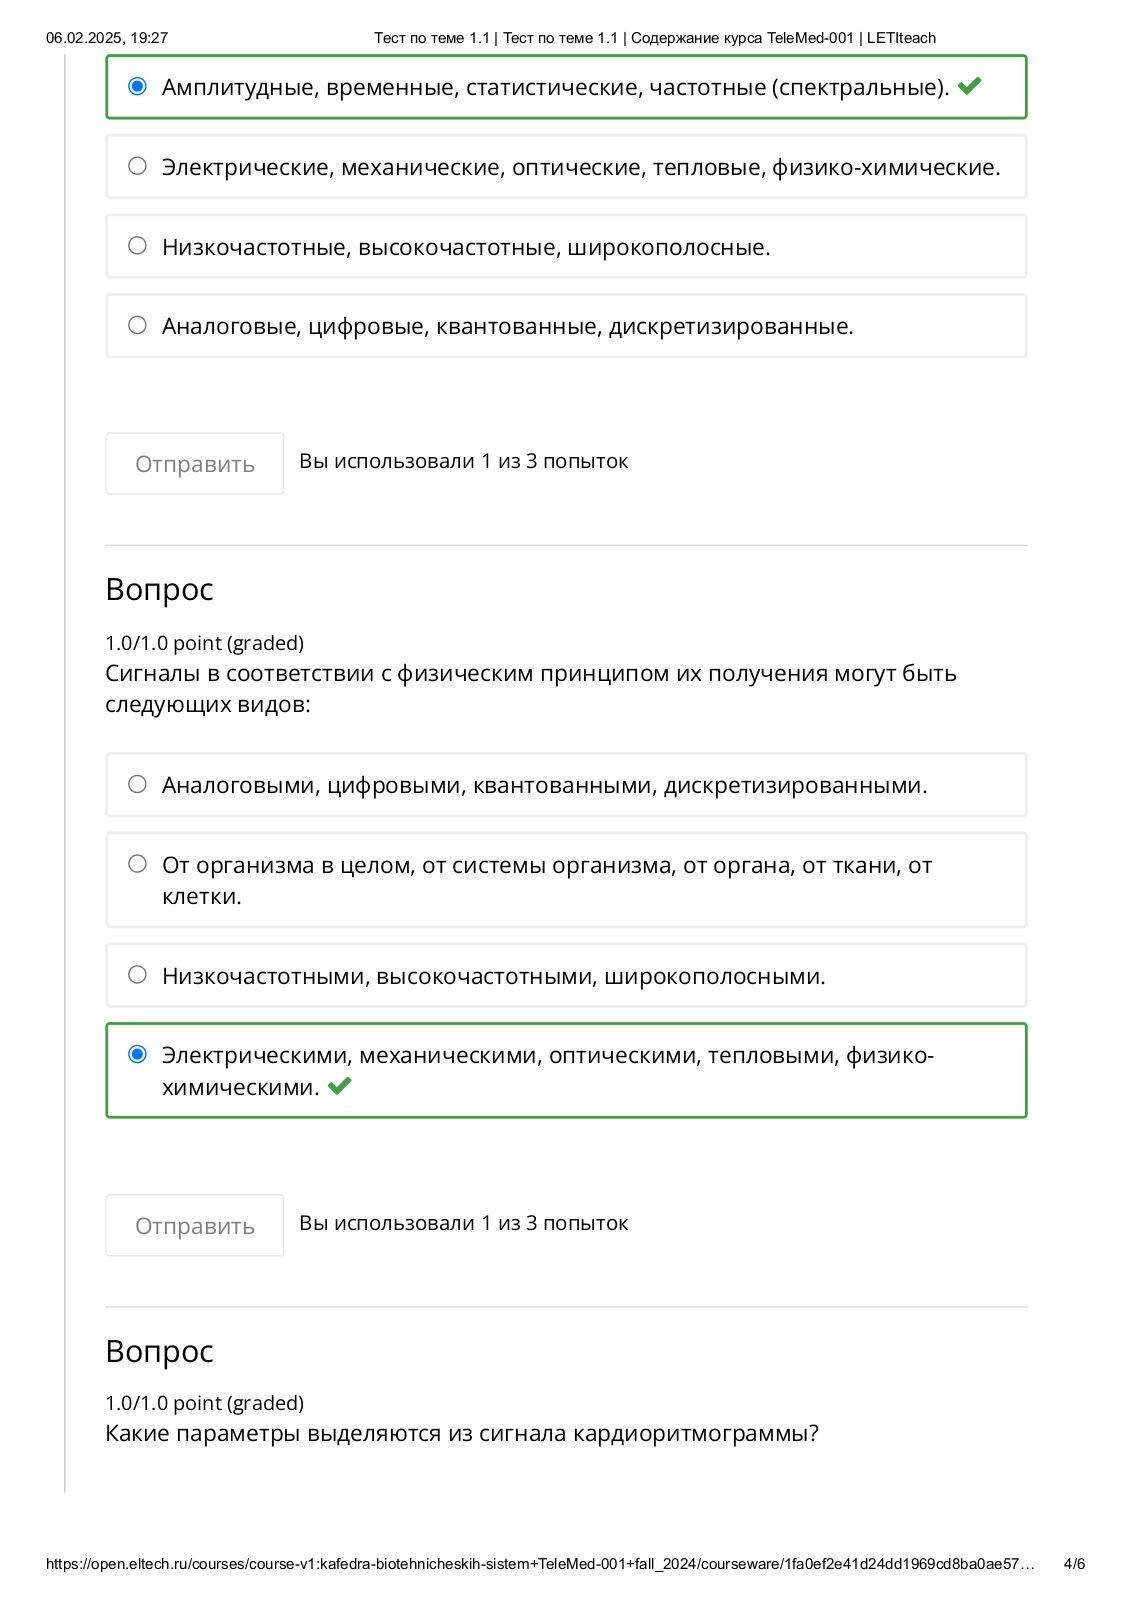
Task: Select the Амплитудные, временные, статистические radio
Action: pos(137,86)
